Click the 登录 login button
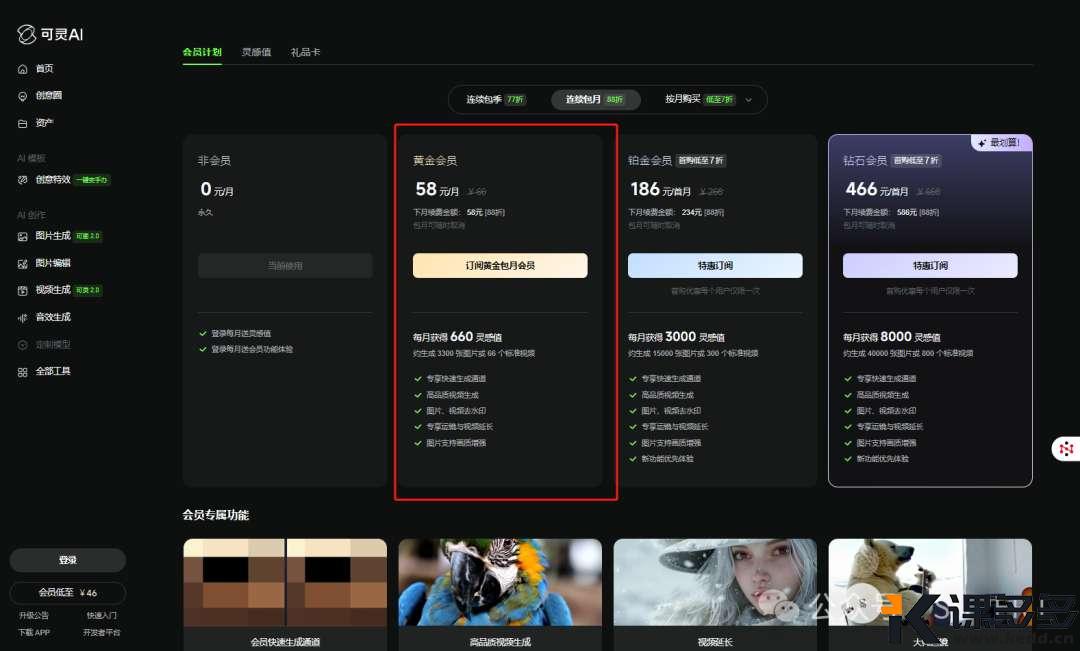Viewport: 1080px width, 651px height. (x=66, y=560)
